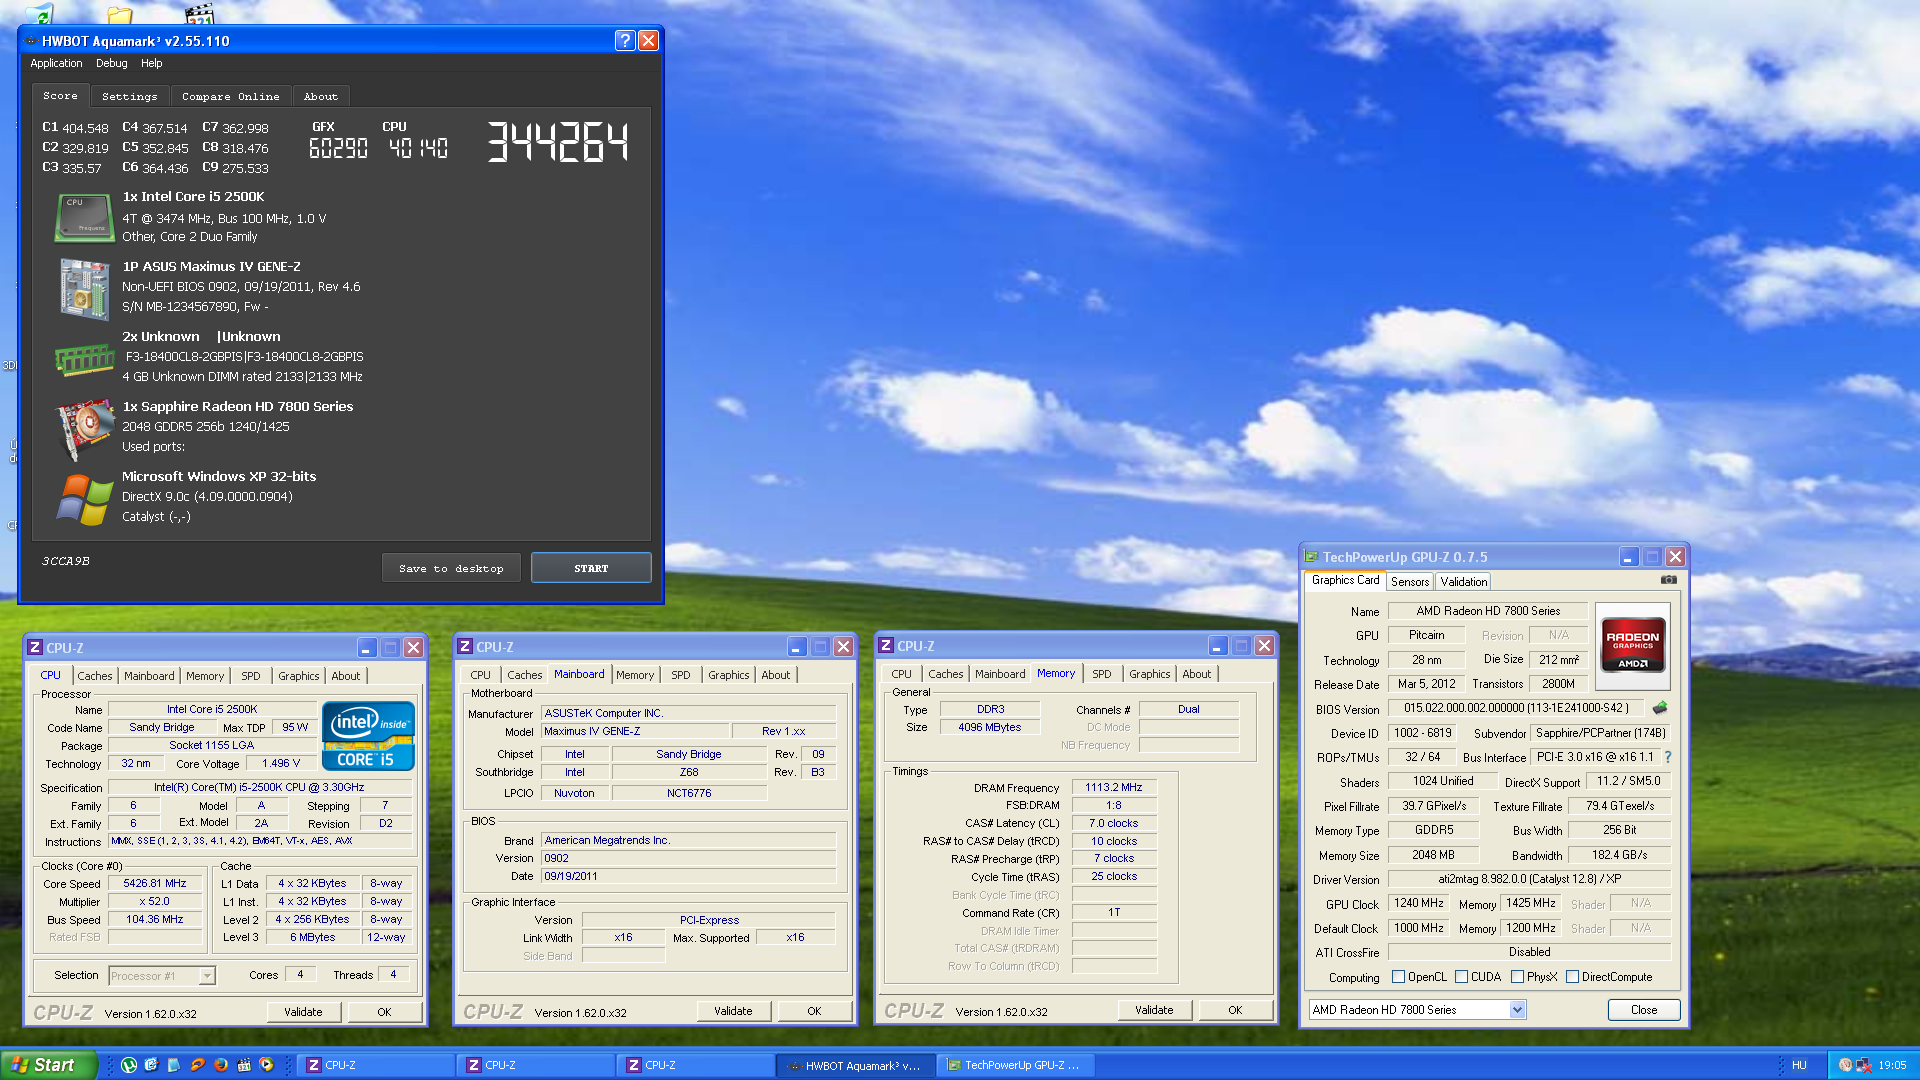This screenshot has height=1080, width=1920.
Task: Click Save to desktop in Aquamark
Action: tap(451, 568)
